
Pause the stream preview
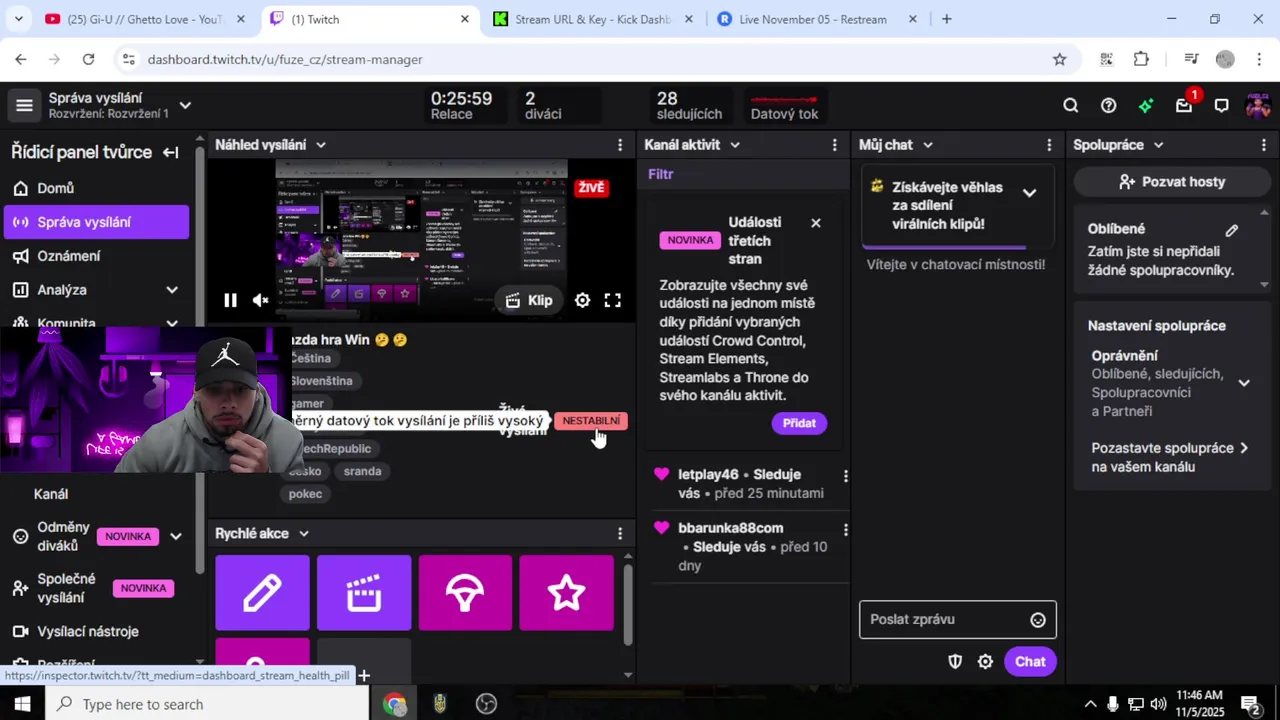[230, 300]
